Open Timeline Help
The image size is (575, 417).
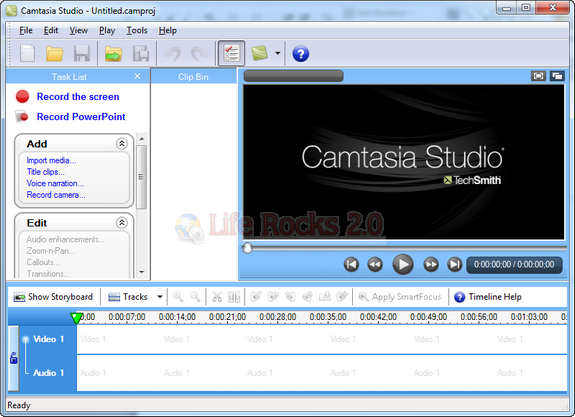tap(488, 297)
